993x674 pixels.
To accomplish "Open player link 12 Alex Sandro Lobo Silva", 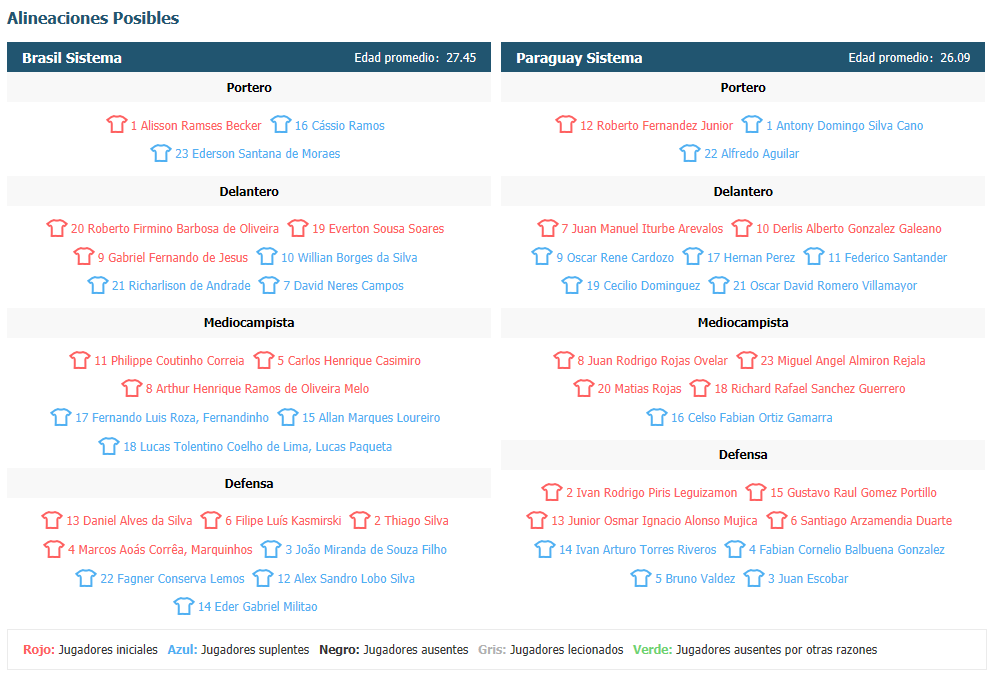I will pos(346,578).
